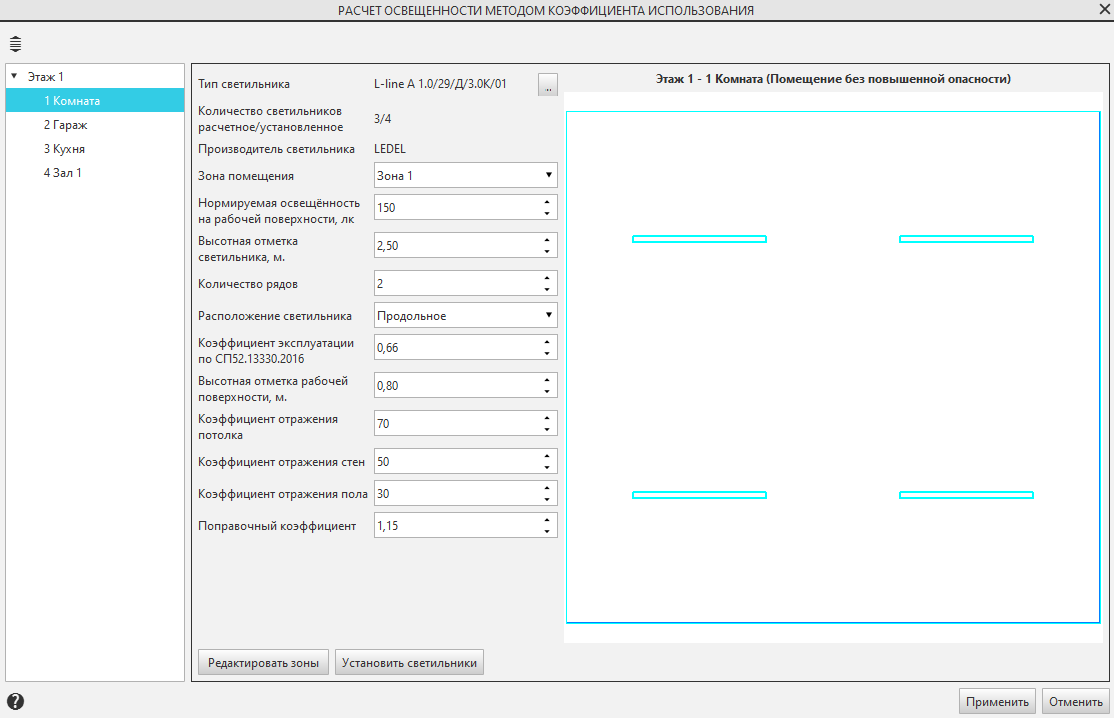Image resolution: width=1114 pixels, height=718 pixels.
Task: Open help via the question mark icon
Action: (x=15, y=701)
